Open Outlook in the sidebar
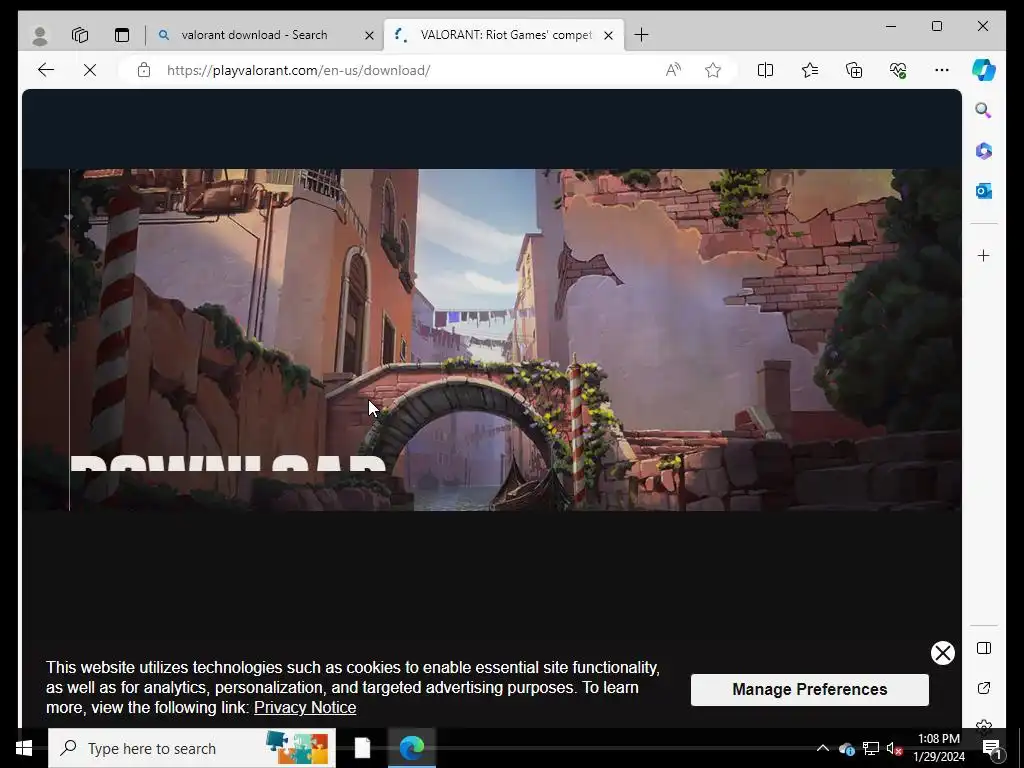Screen dimensions: 1024x768 984,191
